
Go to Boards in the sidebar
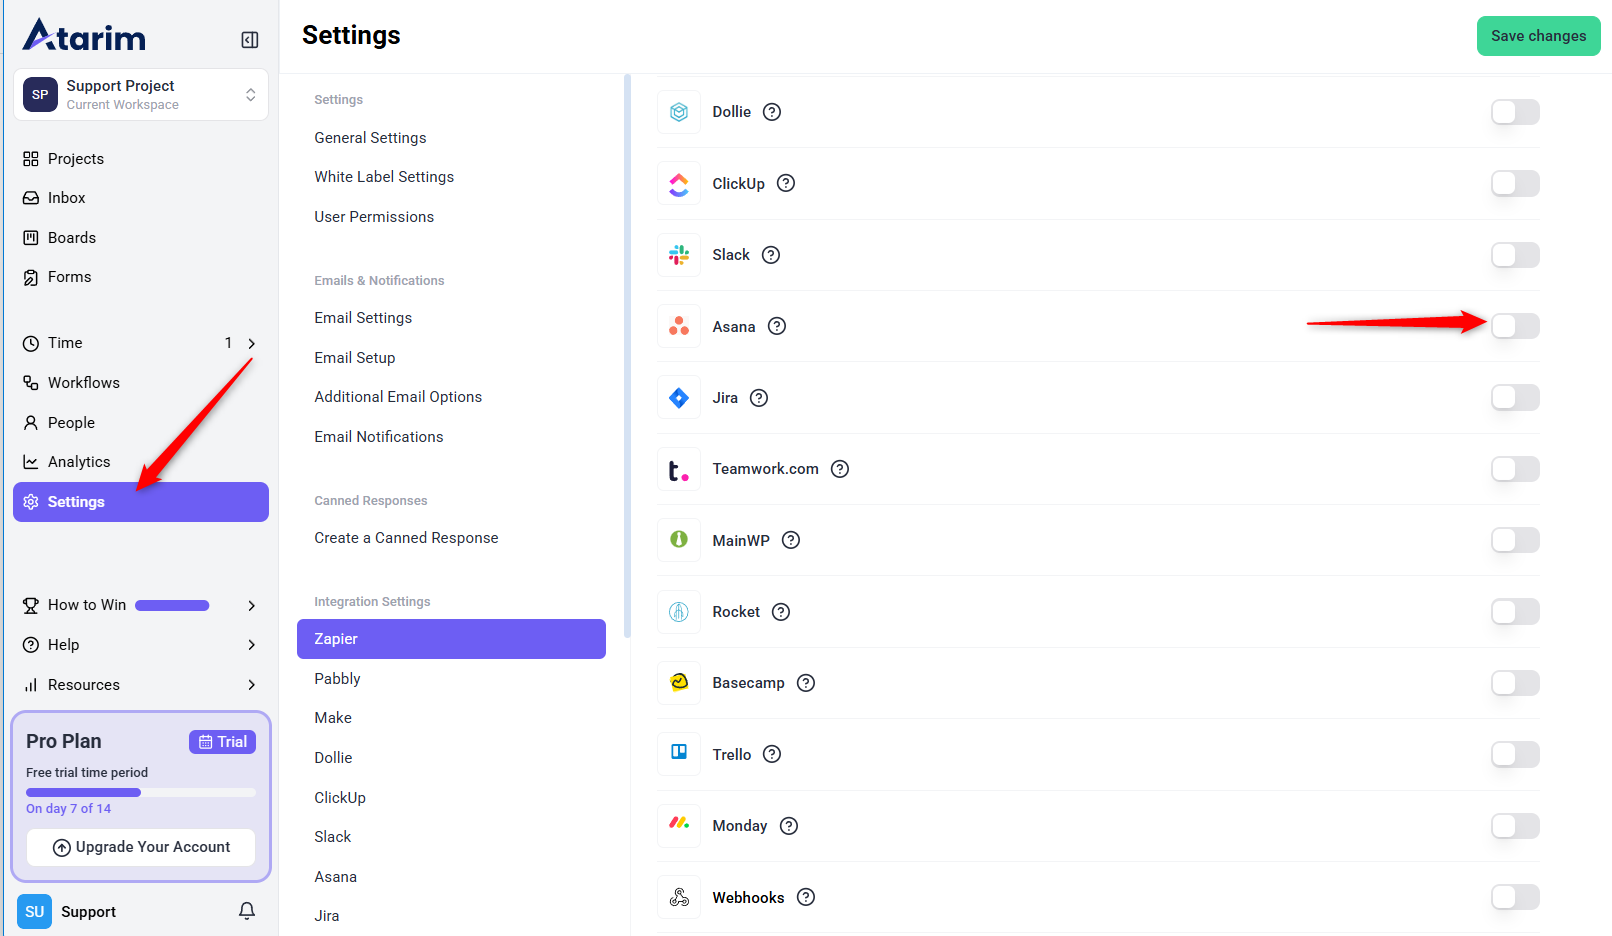pyautogui.click(x=72, y=238)
